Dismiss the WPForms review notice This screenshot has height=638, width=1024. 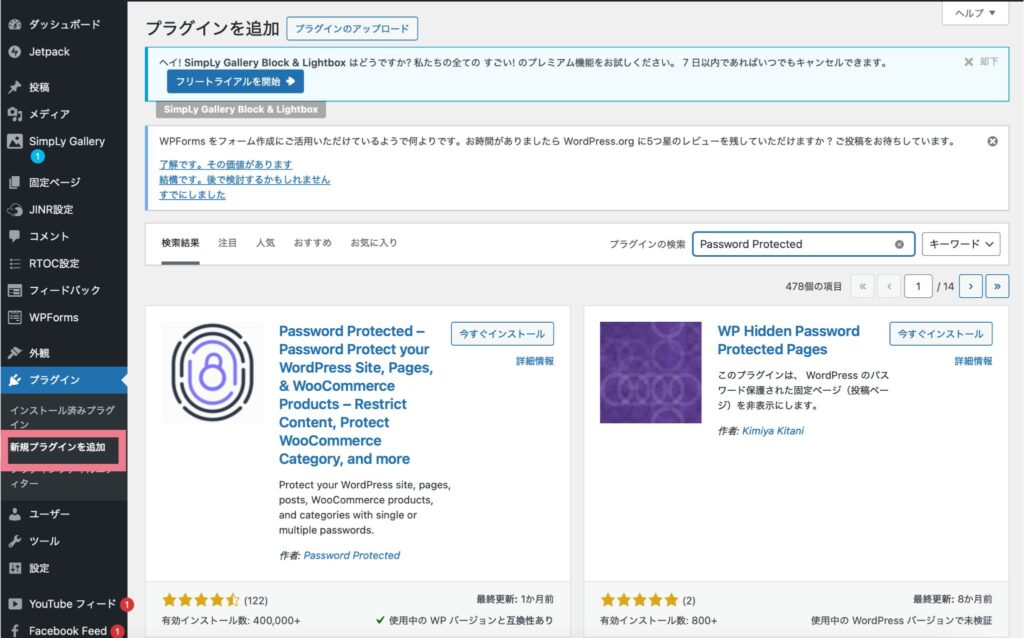(992, 142)
